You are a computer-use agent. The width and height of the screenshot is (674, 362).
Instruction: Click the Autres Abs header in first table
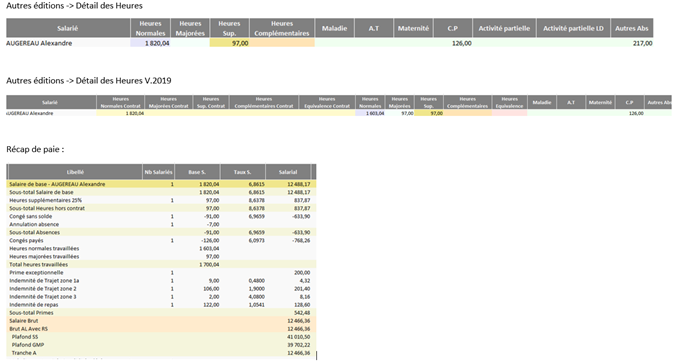(x=632, y=28)
